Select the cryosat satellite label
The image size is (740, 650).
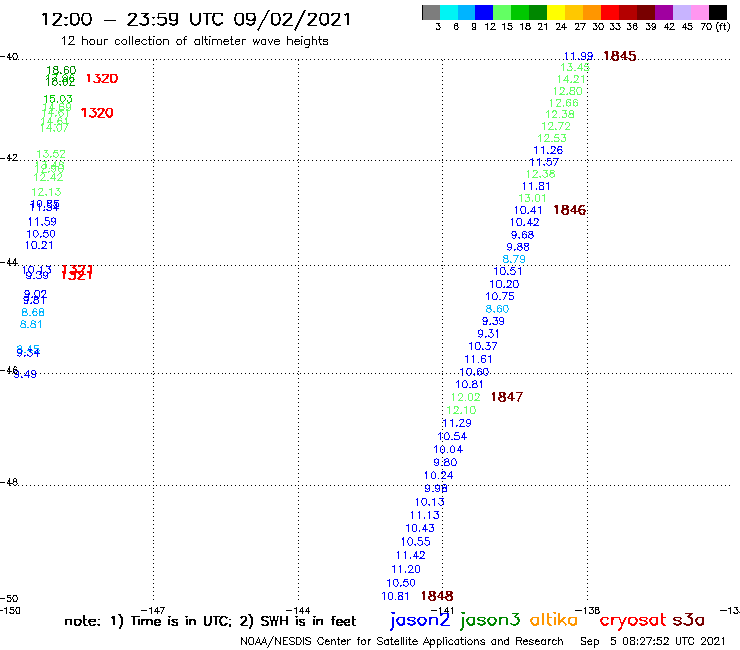632,621
